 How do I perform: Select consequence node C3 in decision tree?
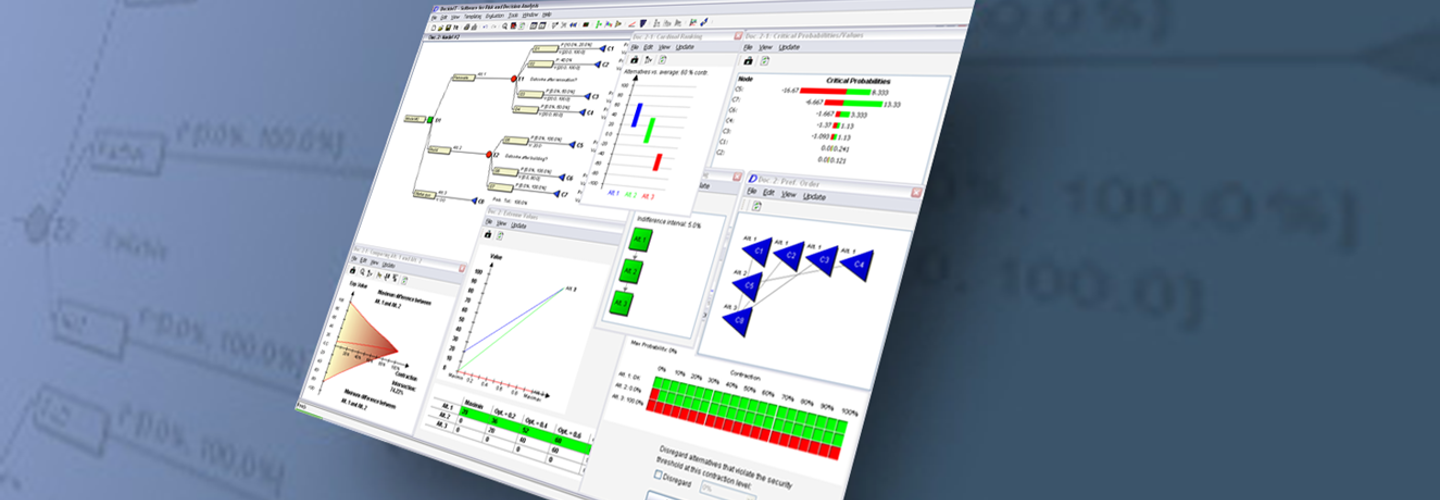pos(587,96)
